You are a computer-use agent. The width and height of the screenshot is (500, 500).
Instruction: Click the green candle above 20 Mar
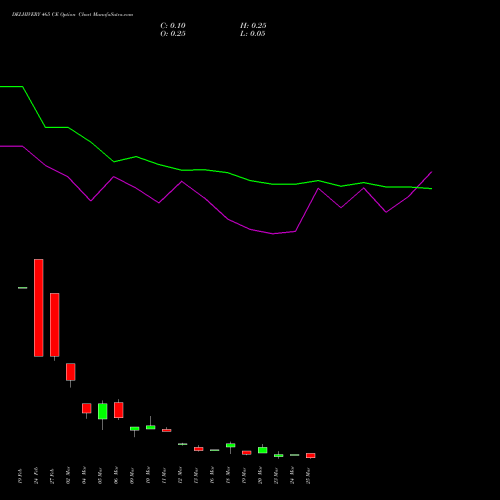263,450
